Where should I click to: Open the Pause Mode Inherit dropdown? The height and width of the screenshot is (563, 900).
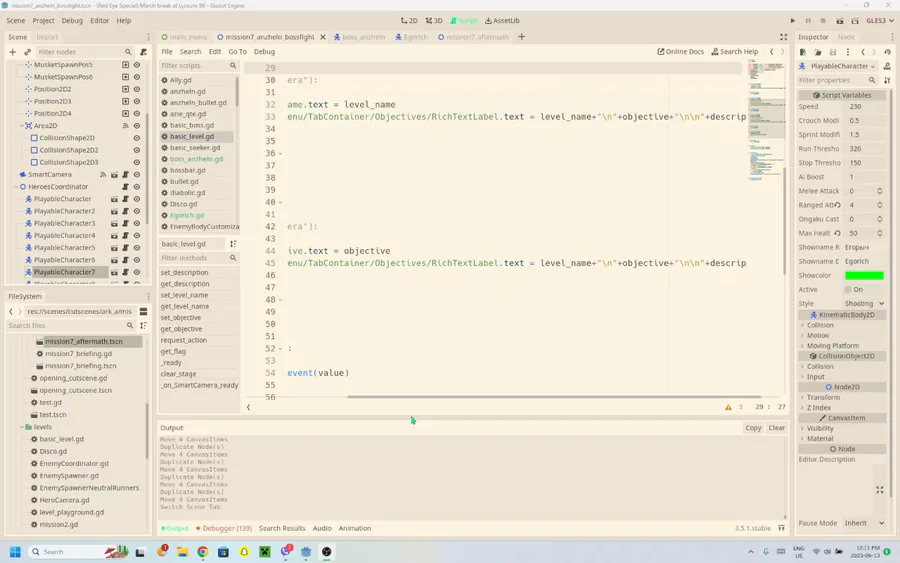[864, 523]
